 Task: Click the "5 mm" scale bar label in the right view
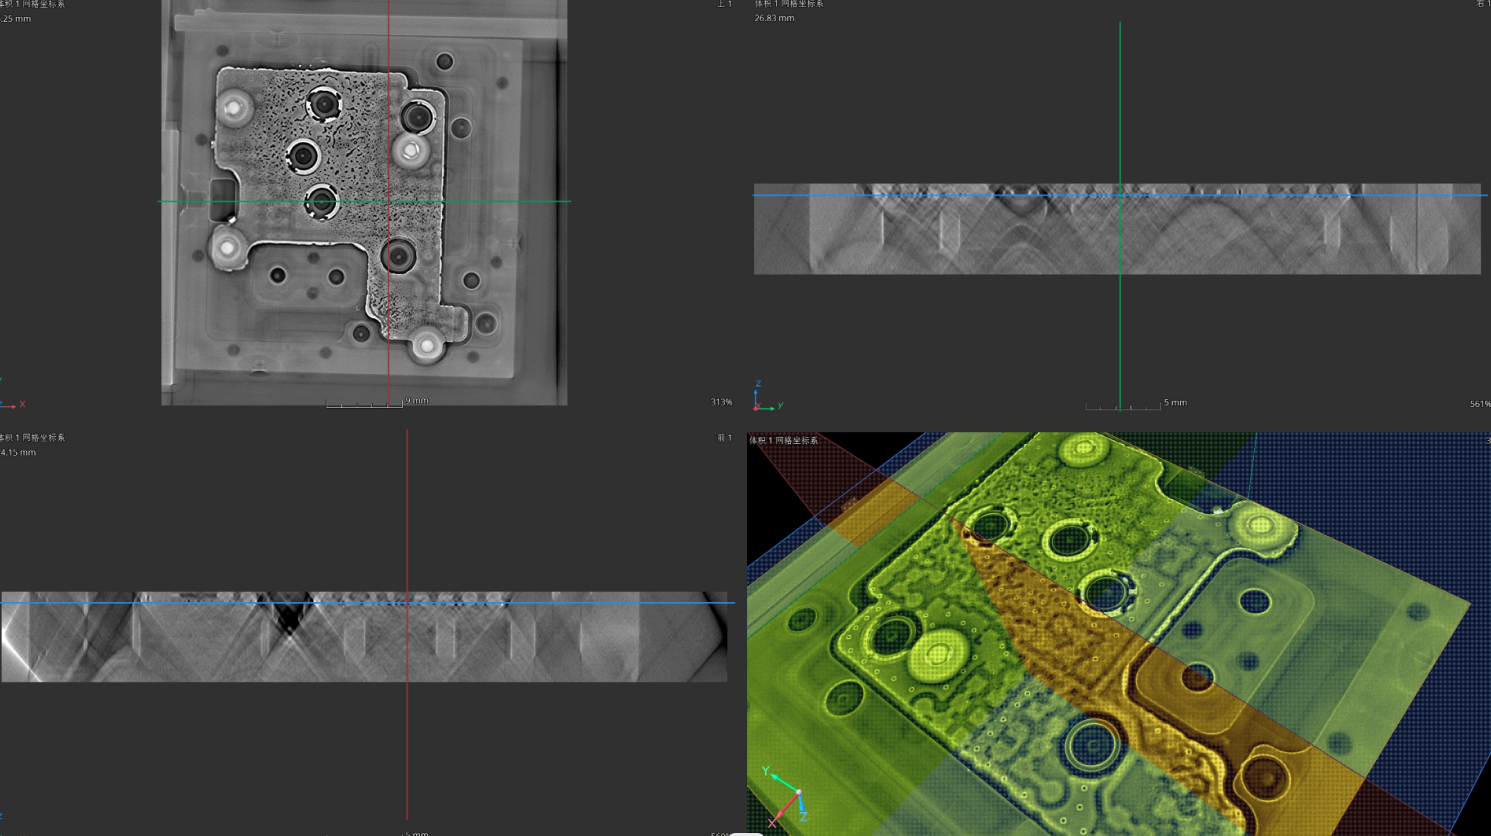1175,402
